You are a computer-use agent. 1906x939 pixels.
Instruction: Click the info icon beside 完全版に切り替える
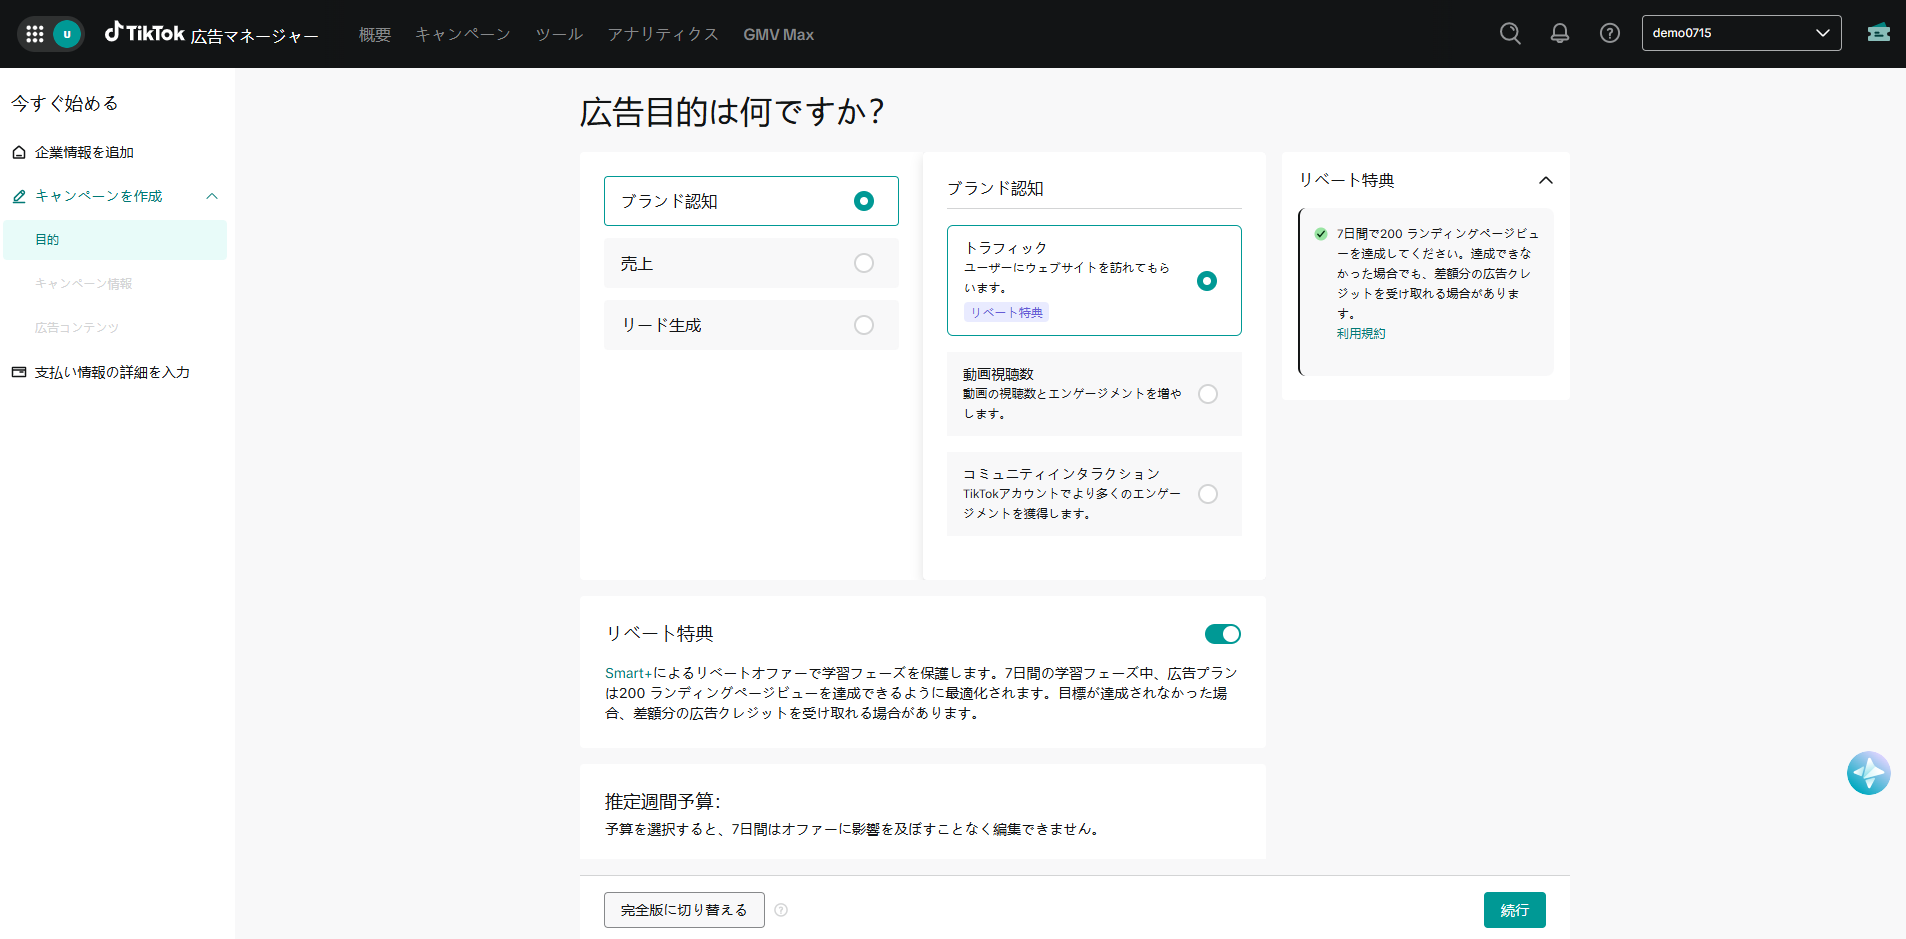tap(781, 910)
